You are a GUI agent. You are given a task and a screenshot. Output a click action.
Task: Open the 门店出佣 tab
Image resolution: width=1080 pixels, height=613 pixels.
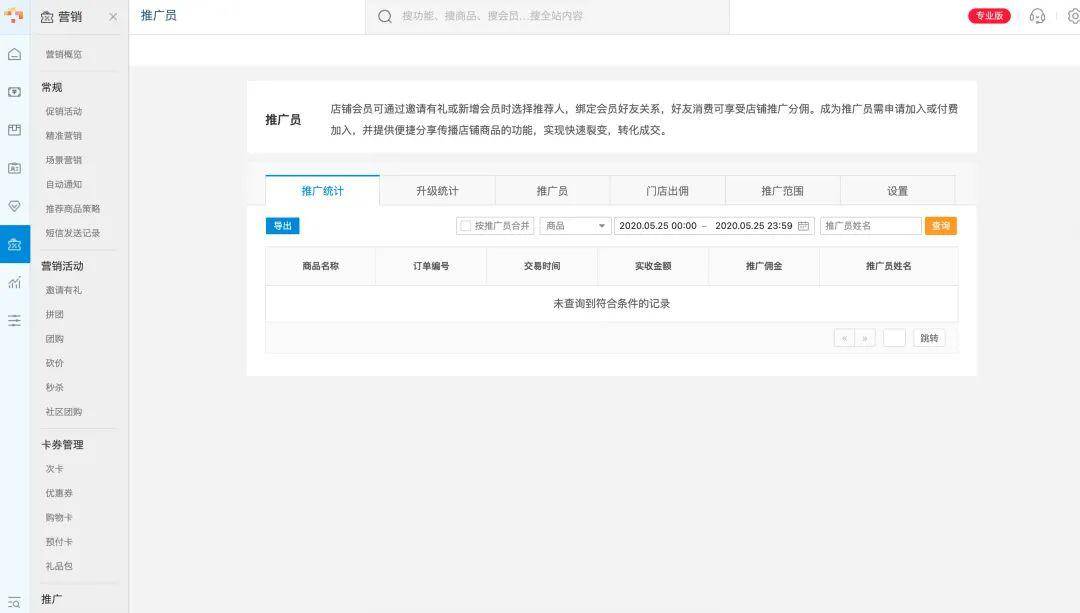(667, 191)
